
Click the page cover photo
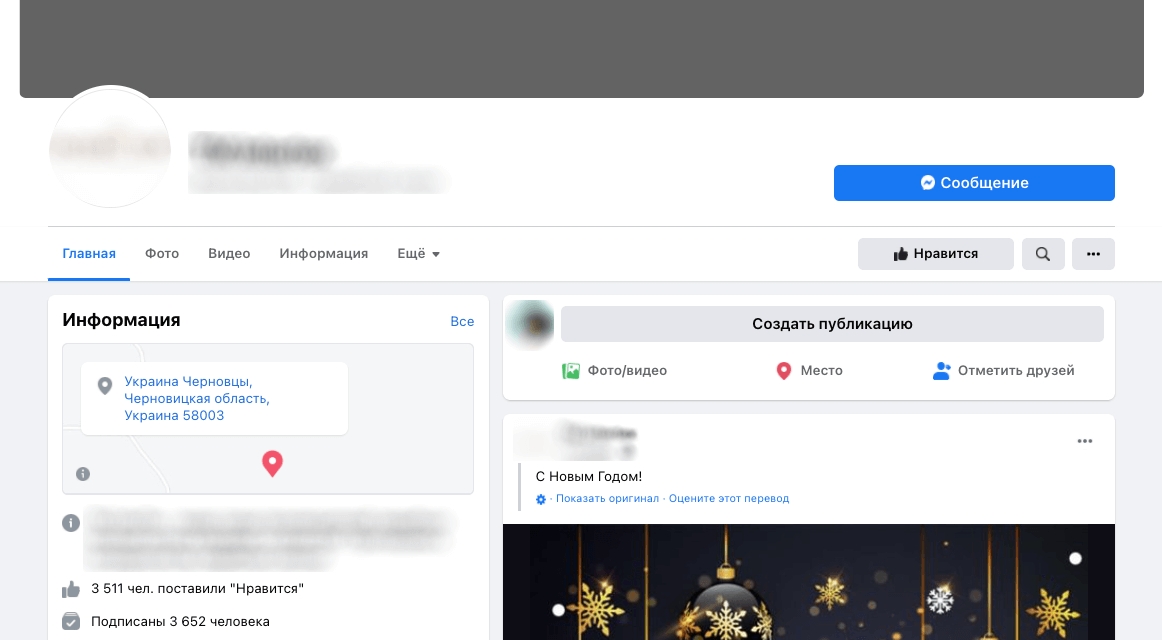click(x=582, y=48)
